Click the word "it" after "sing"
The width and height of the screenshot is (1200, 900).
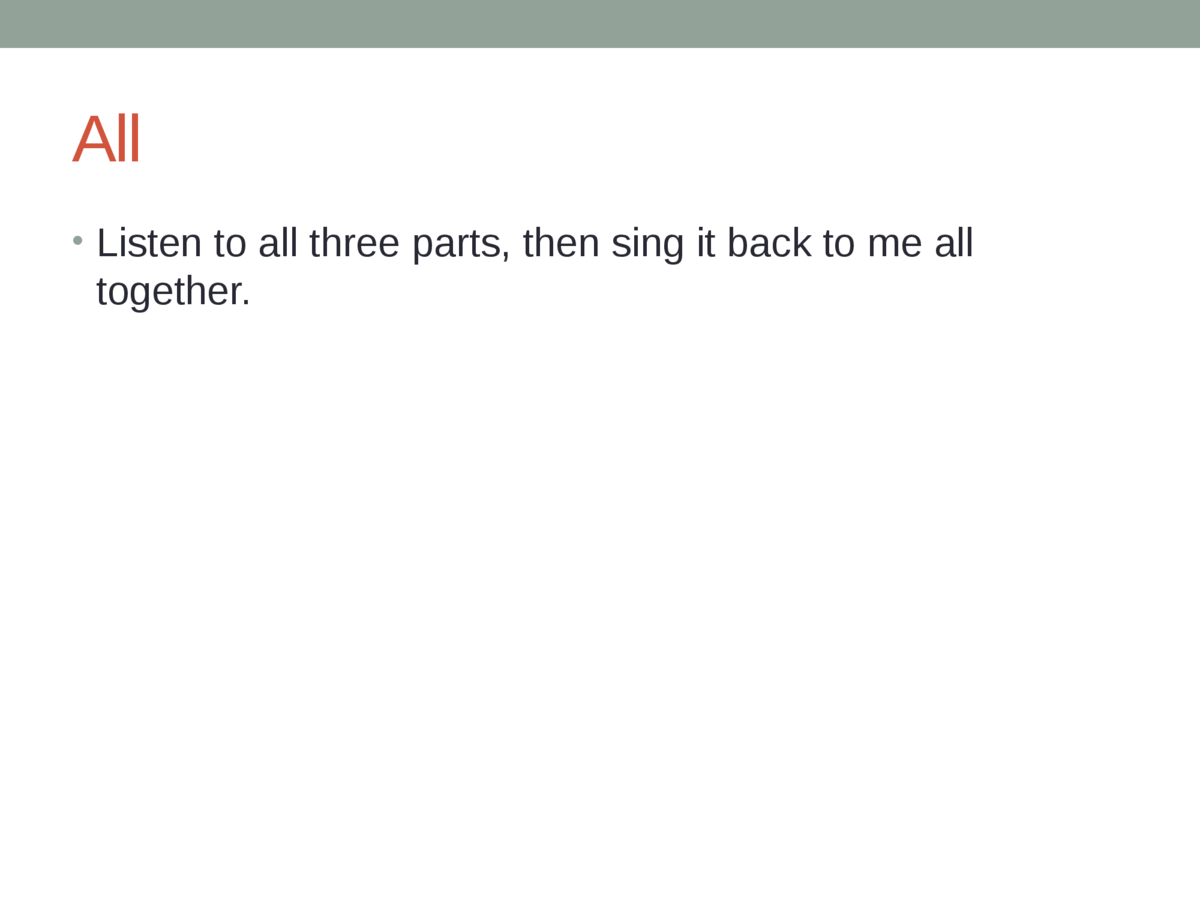point(705,243)
